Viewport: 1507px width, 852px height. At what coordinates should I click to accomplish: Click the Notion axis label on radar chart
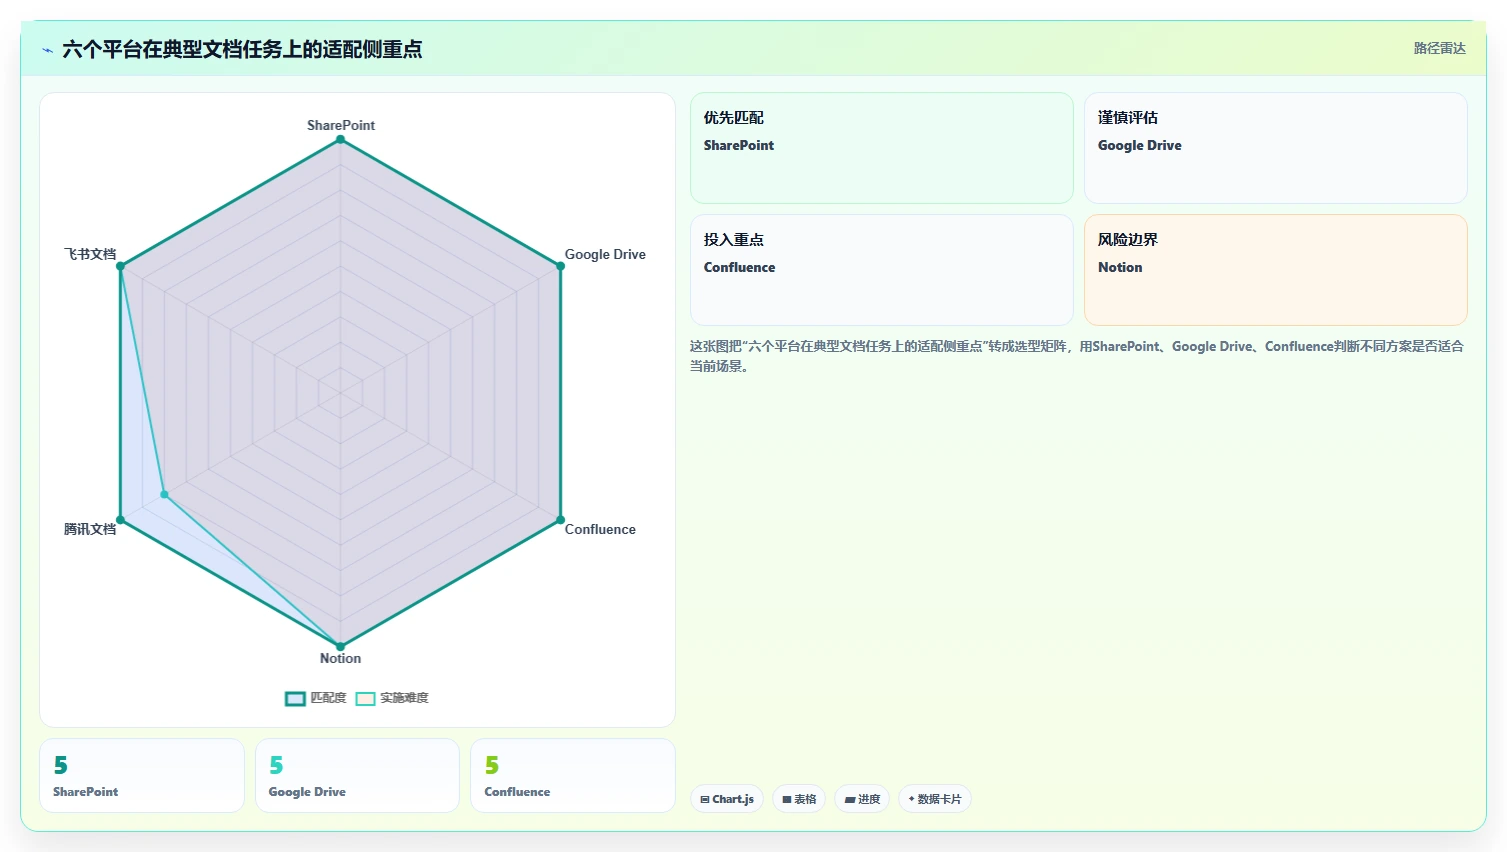340,658
